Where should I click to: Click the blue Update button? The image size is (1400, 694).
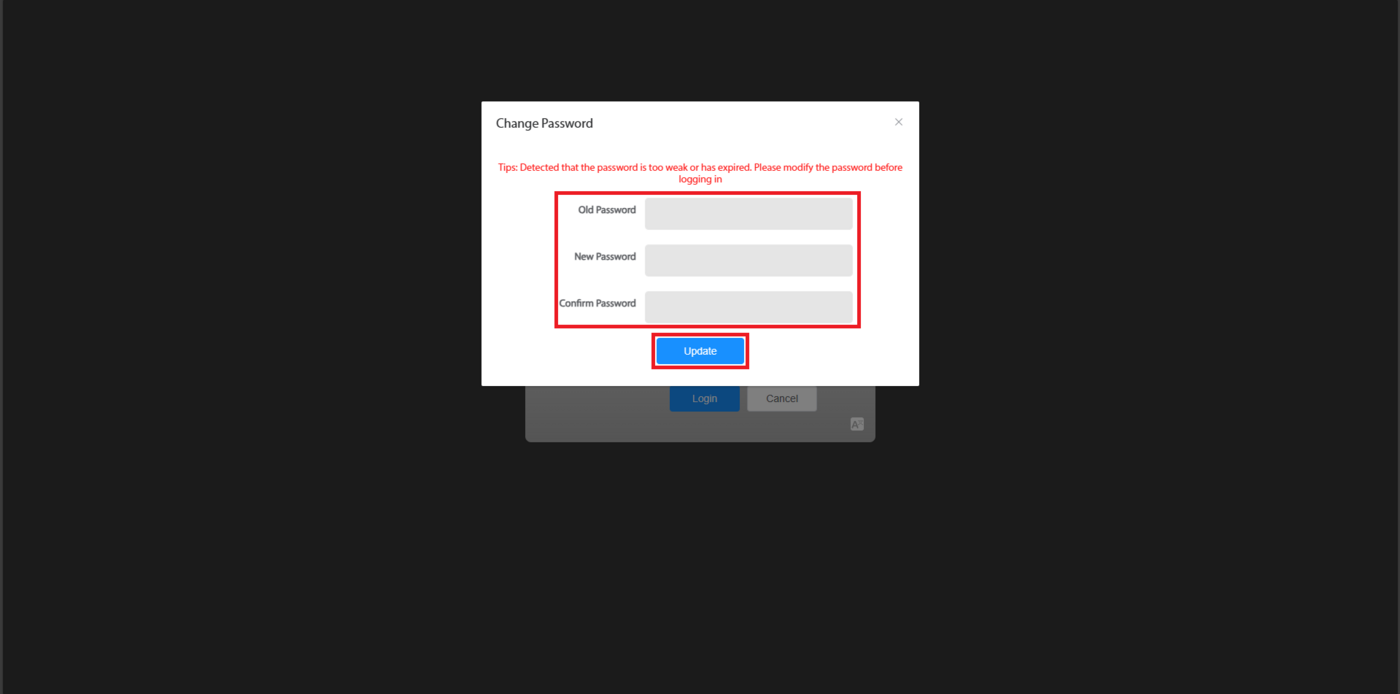coord(700,351)
